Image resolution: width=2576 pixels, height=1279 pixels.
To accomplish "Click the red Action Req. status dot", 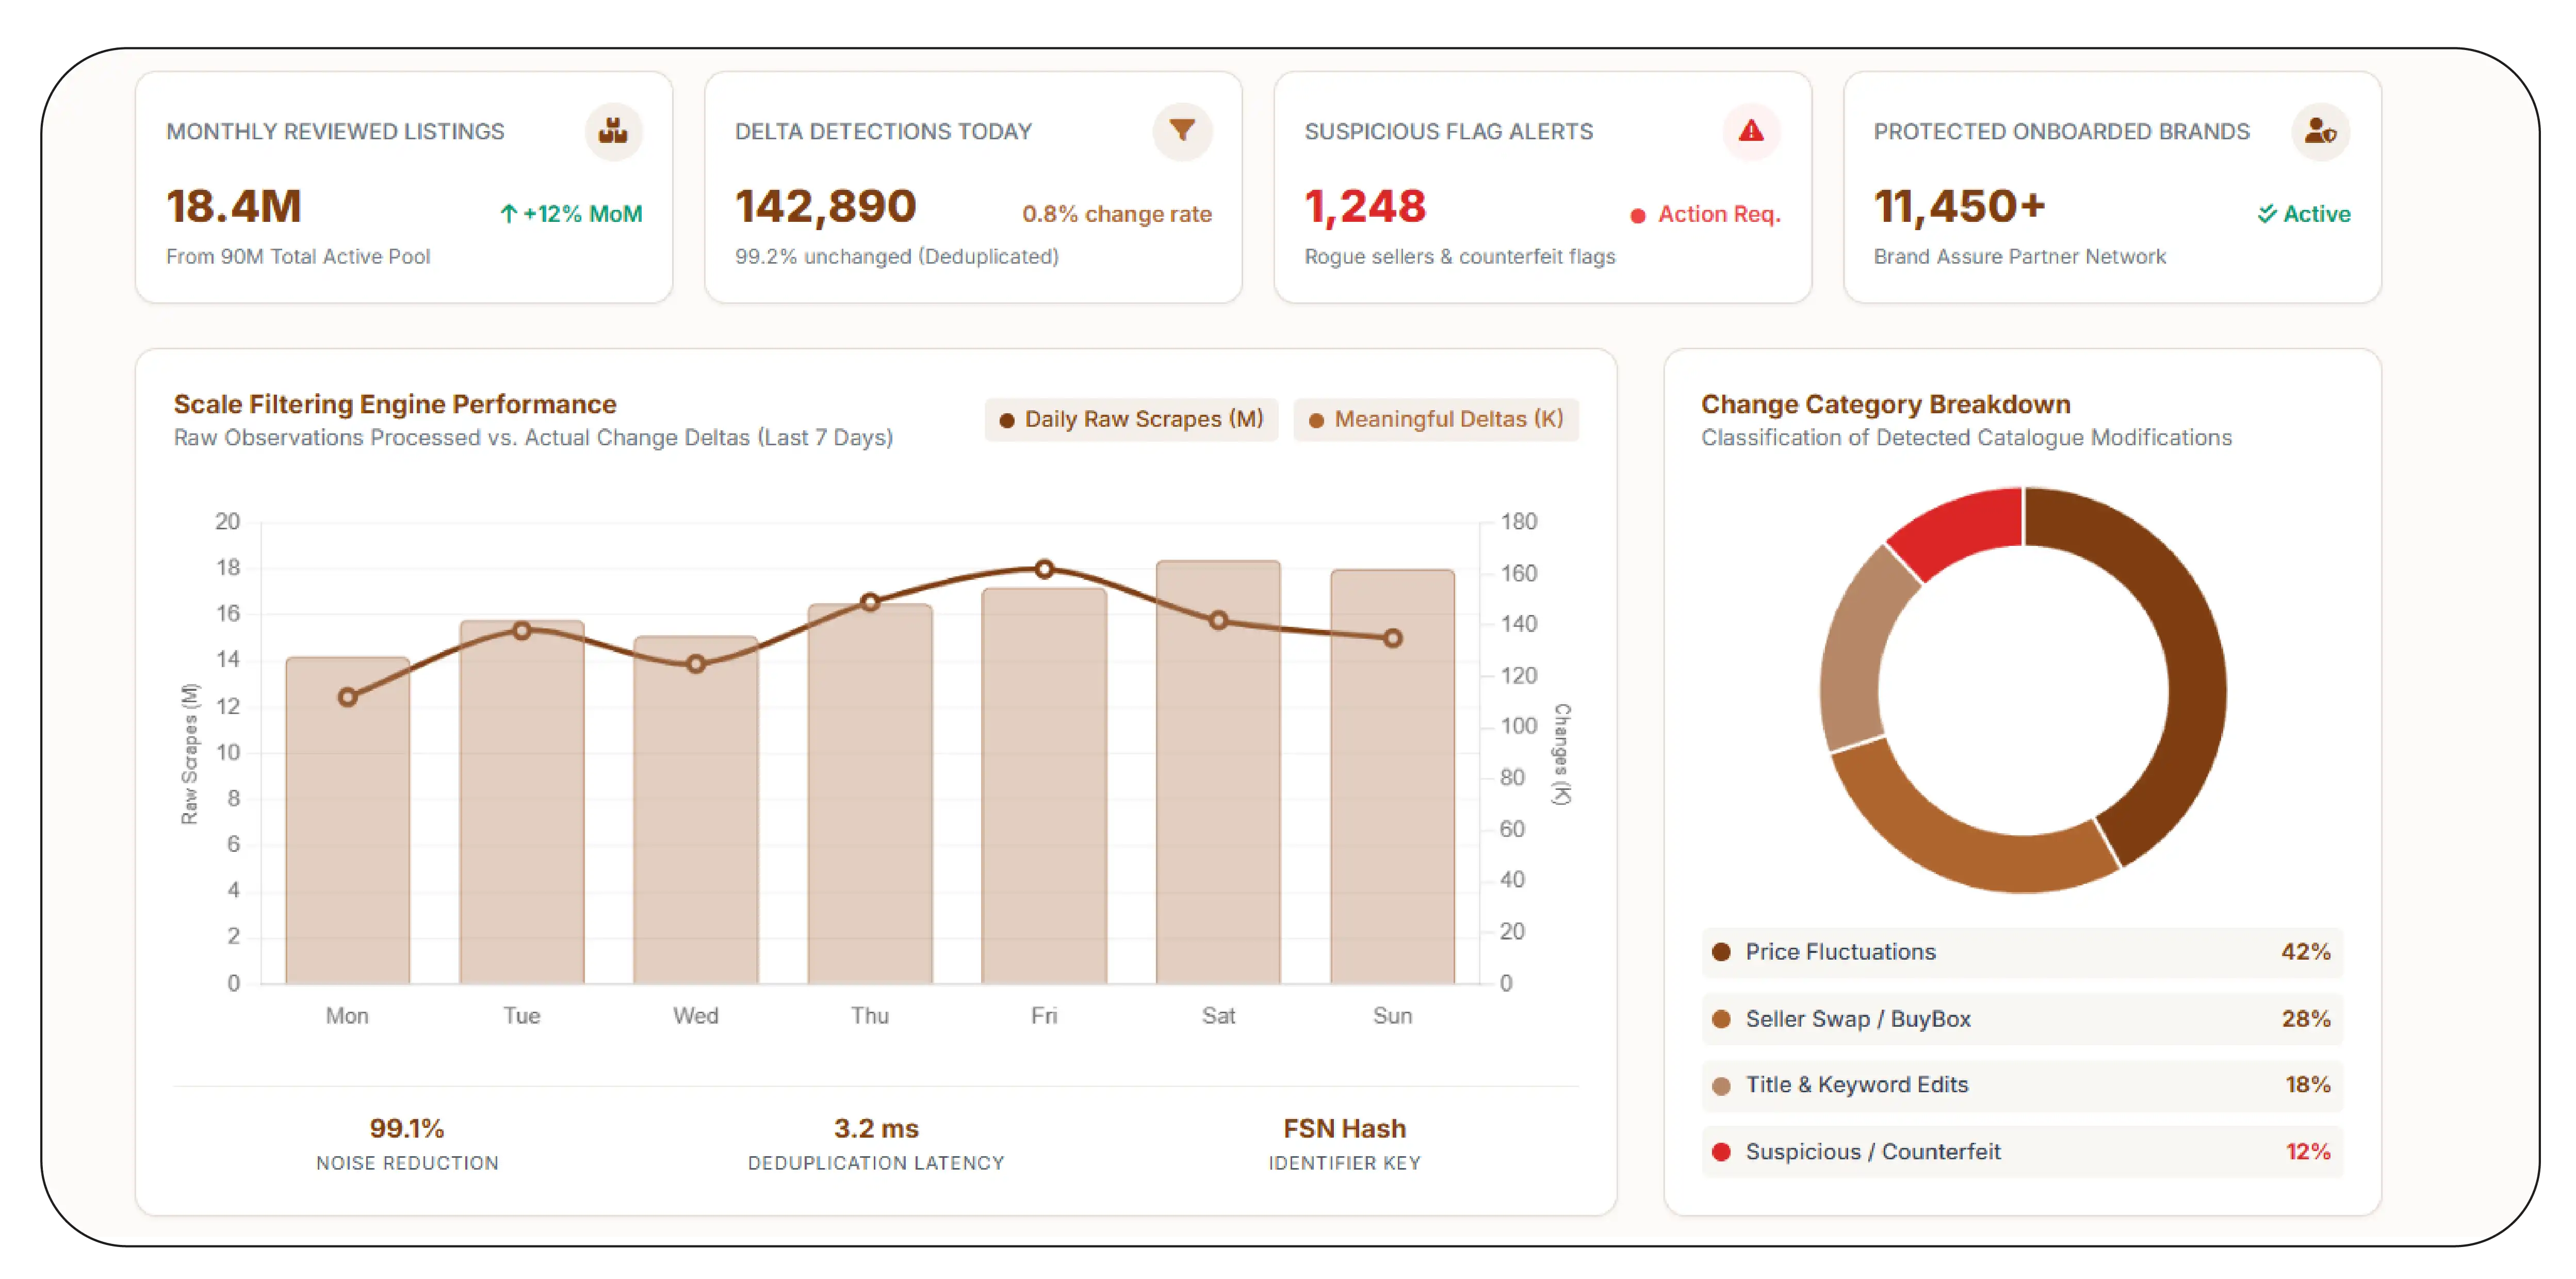I will (1638, 215).
